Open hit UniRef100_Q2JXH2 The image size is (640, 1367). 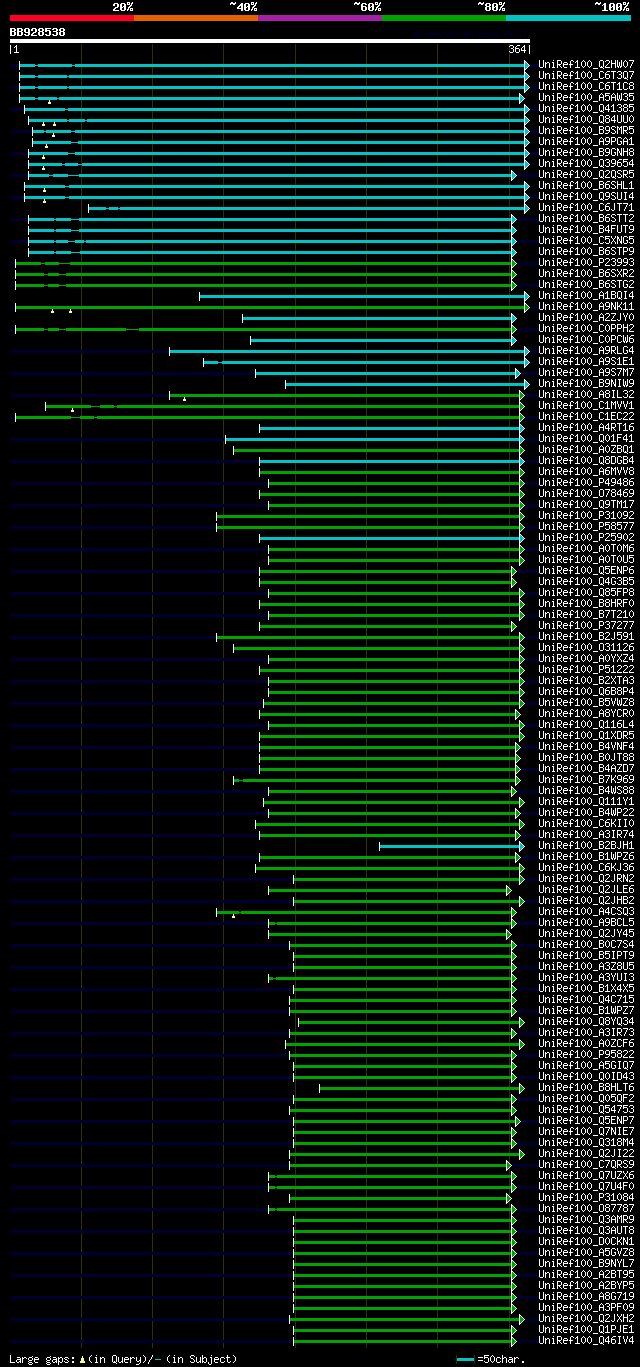(x=586, y=1318)
